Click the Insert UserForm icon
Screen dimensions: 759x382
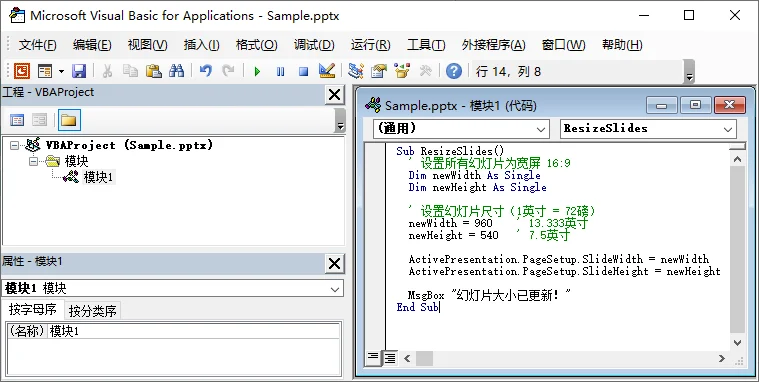[x=45, y=71]
